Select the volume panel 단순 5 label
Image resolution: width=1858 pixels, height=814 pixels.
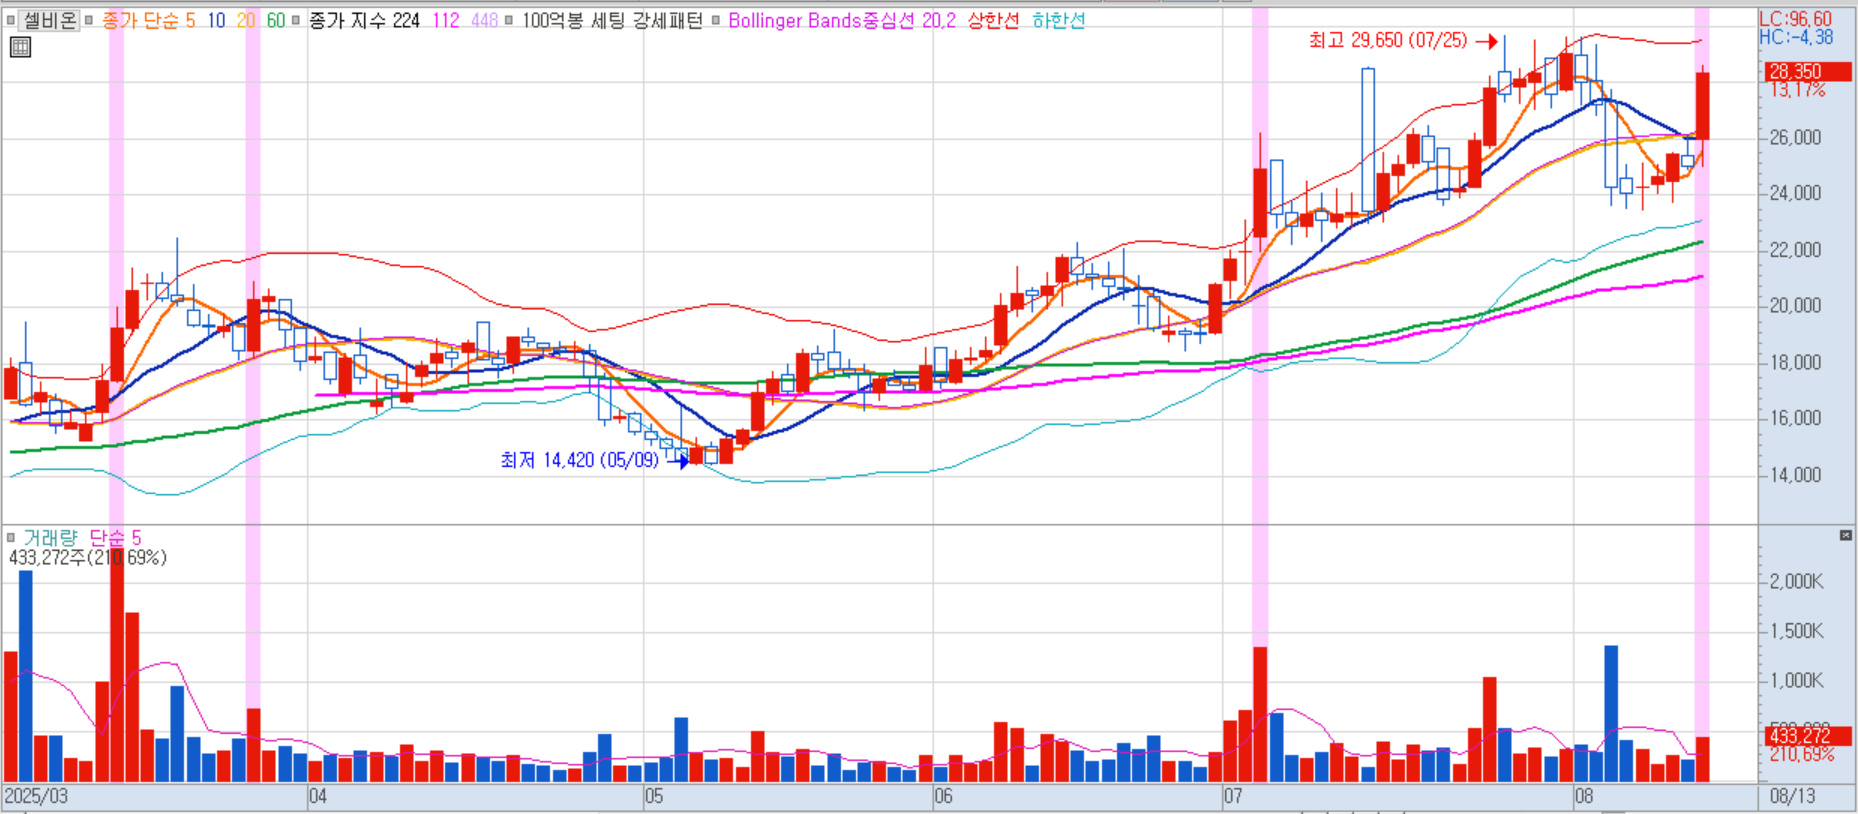coord(115,538)
